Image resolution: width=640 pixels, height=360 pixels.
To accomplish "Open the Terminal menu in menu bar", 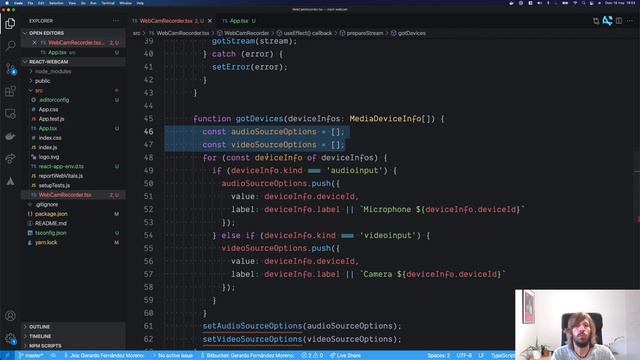I will [108, 3].
